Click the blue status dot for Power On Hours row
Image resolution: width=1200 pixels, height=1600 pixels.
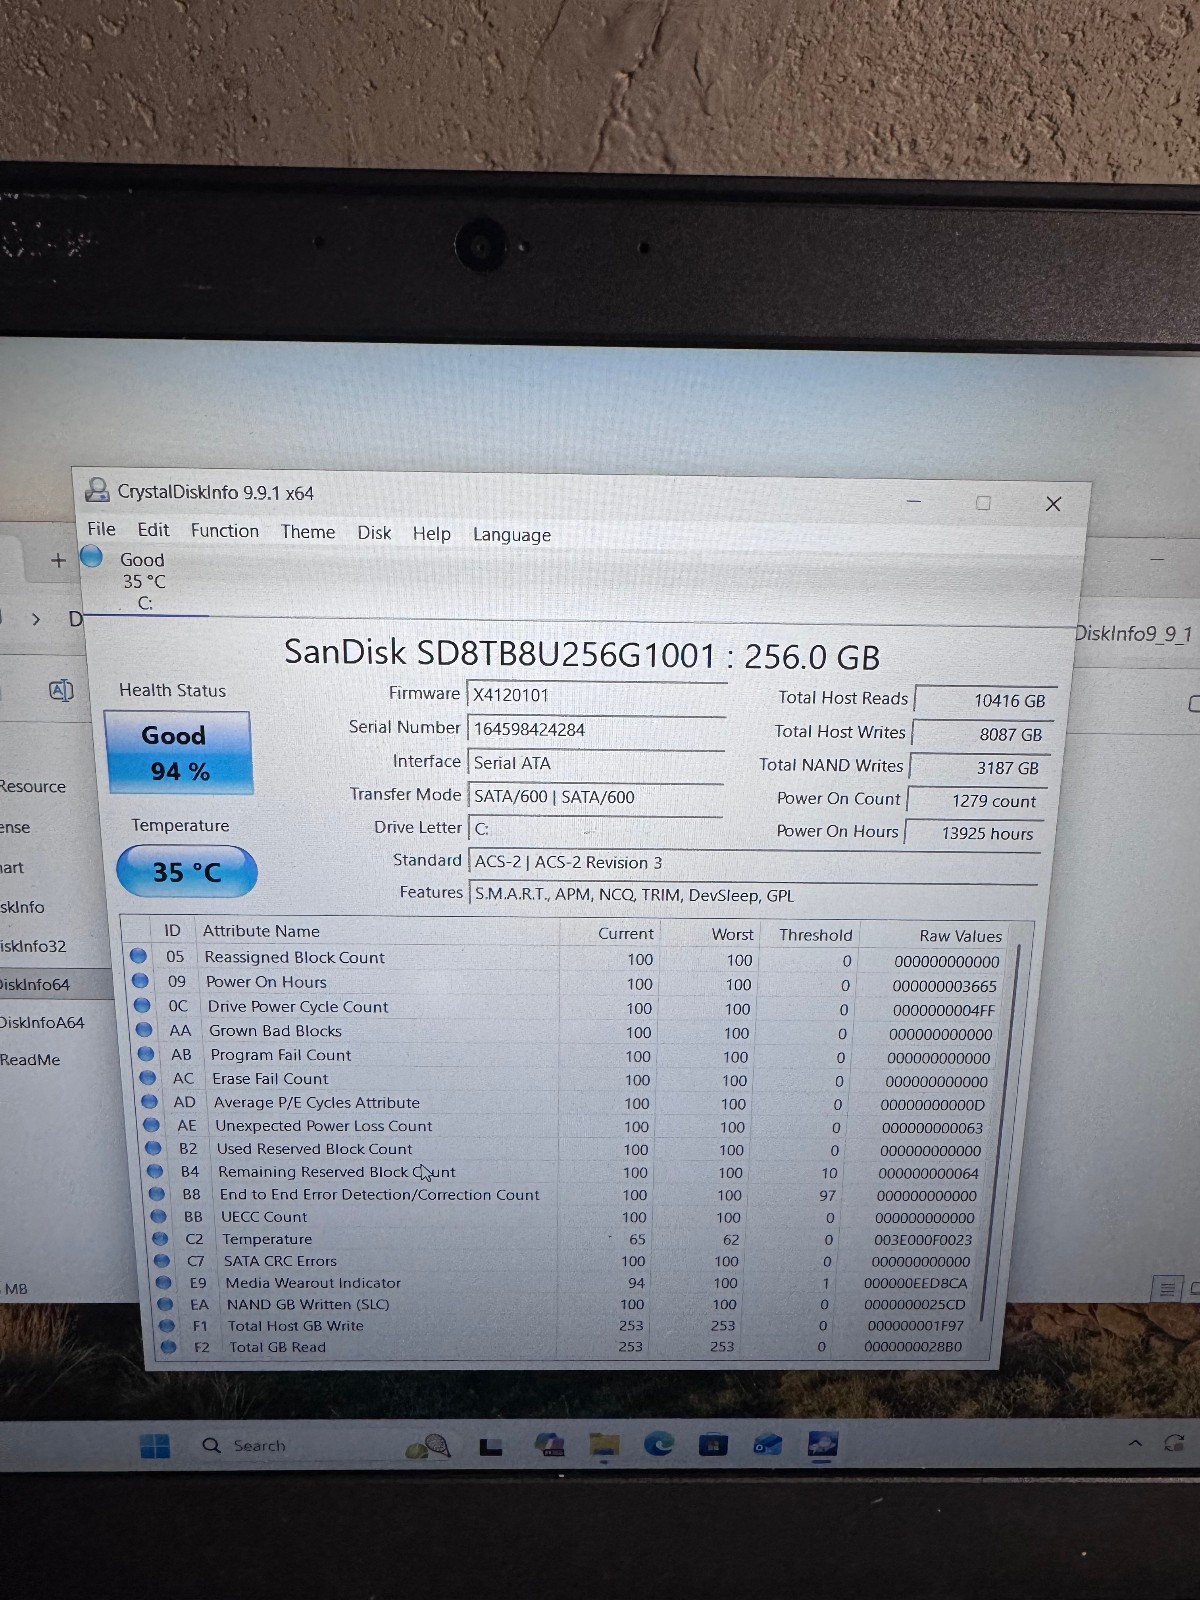tap(140, 981)
